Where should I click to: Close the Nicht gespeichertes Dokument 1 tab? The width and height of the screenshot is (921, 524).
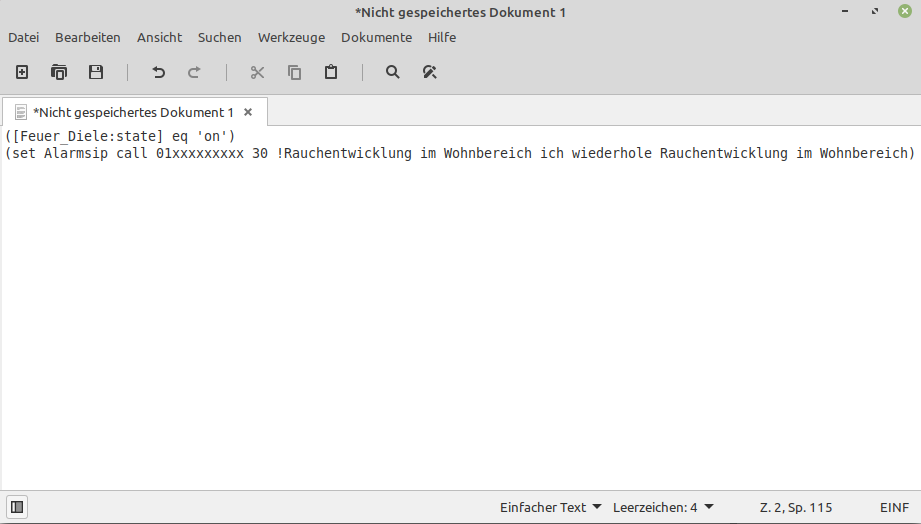click(x=249, y=112)
